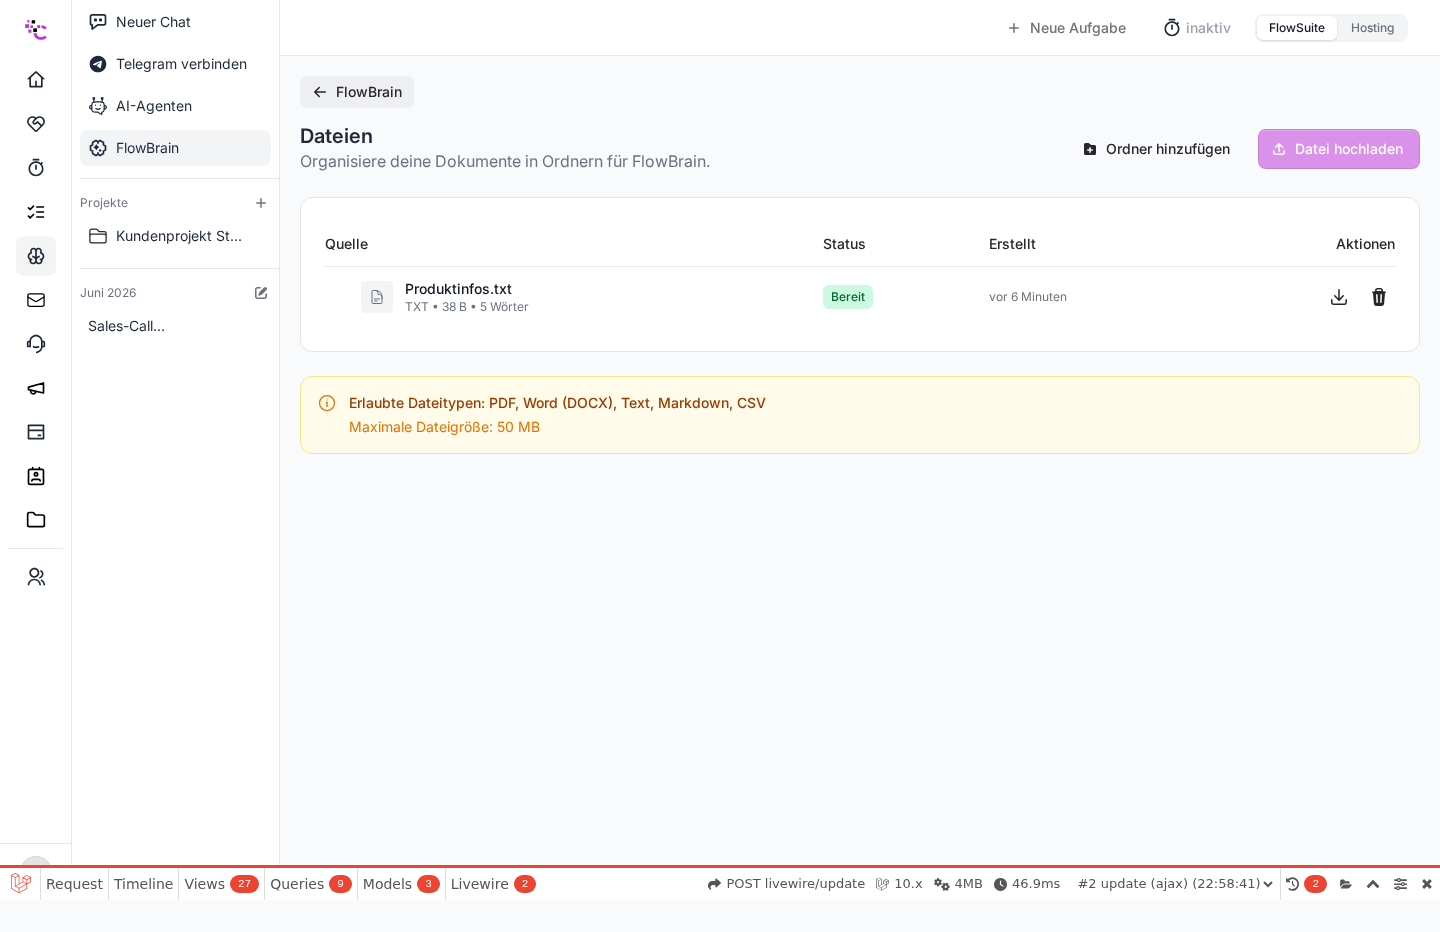
Task: Click the debugbar open folder icon
Action: pos(1346,884)
